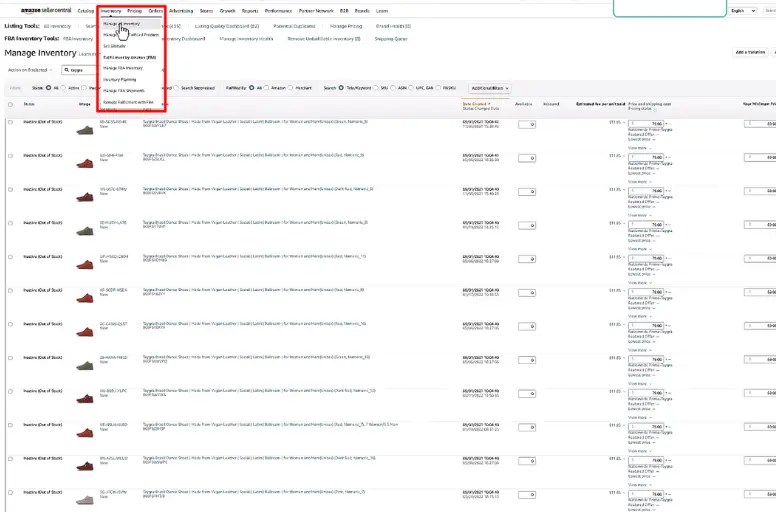Click Learn more beside Manage Inventory
The height and width of the screenshot is (512, 776).
(x=88, y=54)
